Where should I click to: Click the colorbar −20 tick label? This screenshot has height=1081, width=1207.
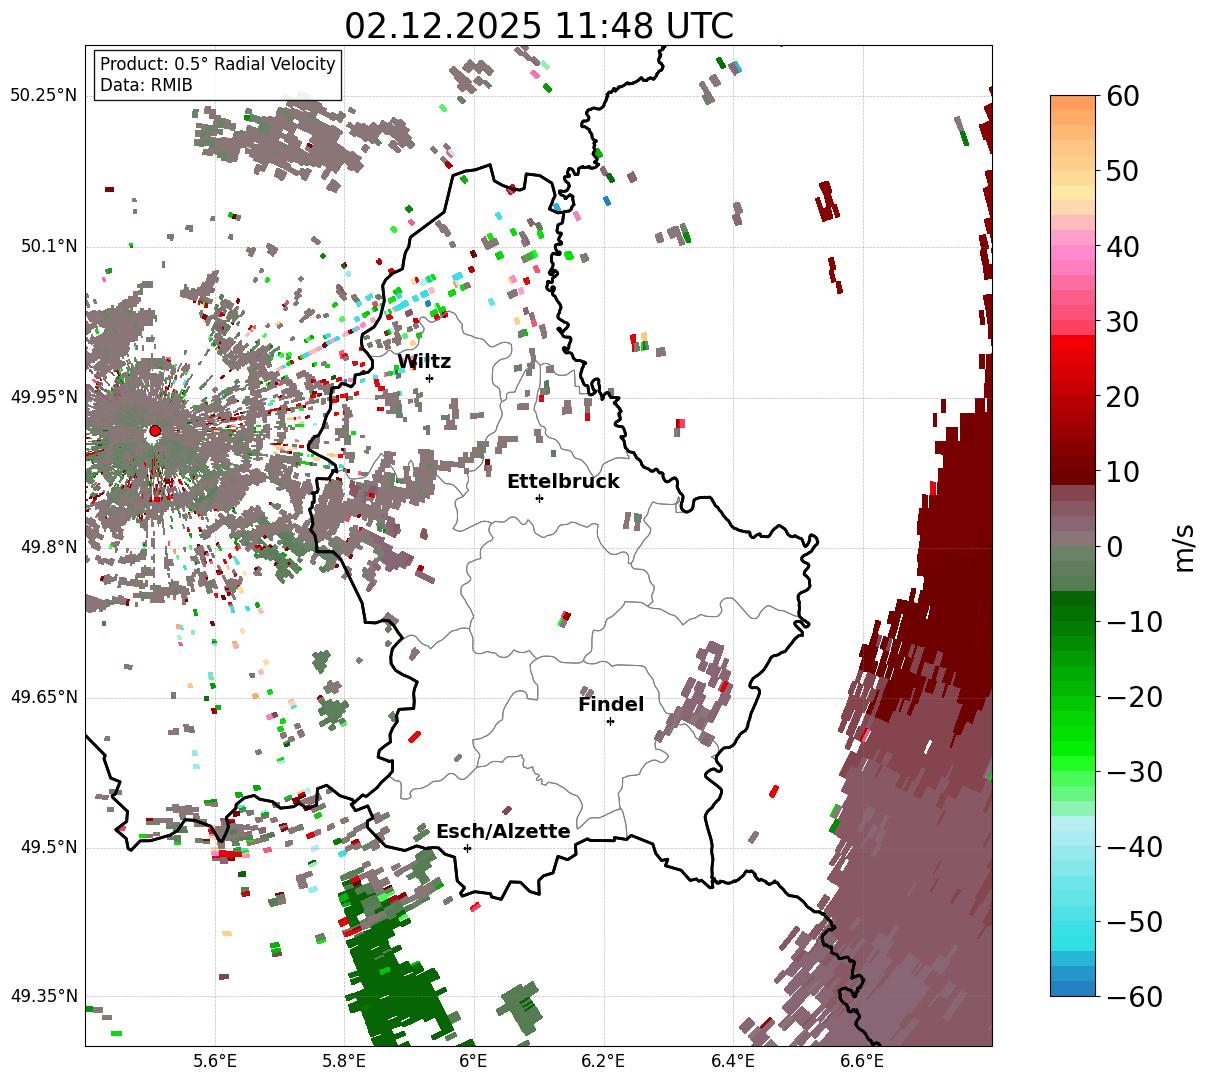(1134, 697)
